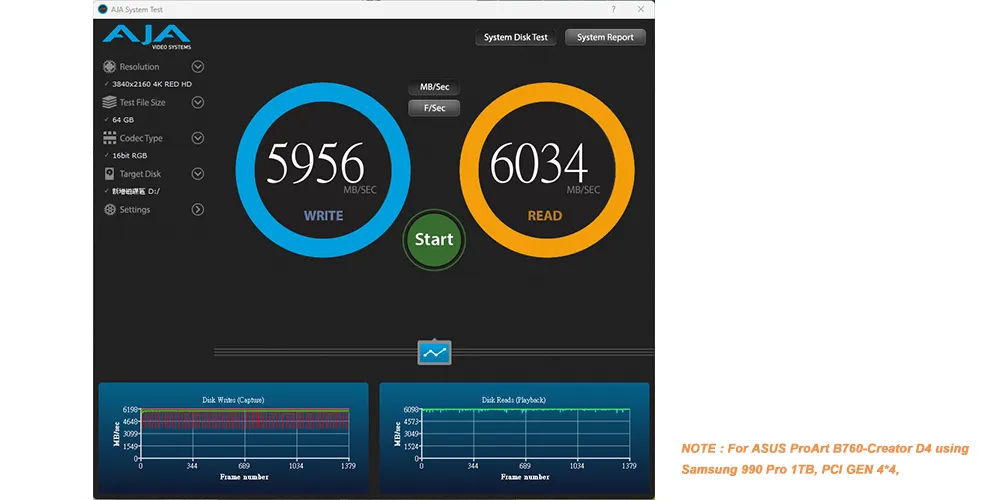Expand the Test File Size dropdown arrow

(x=198, y=102)
